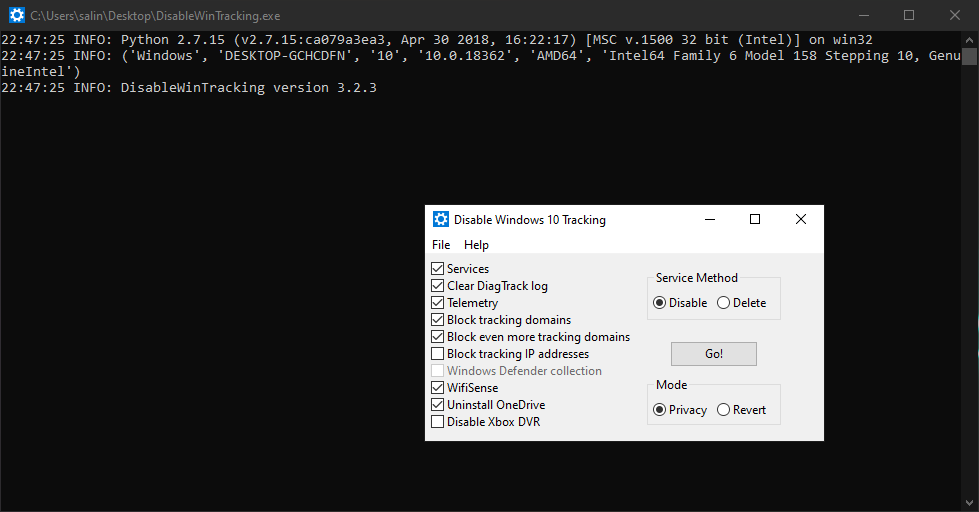
Task: Toggle the Block tracking domains checkbox
Action: coord(438,320)
